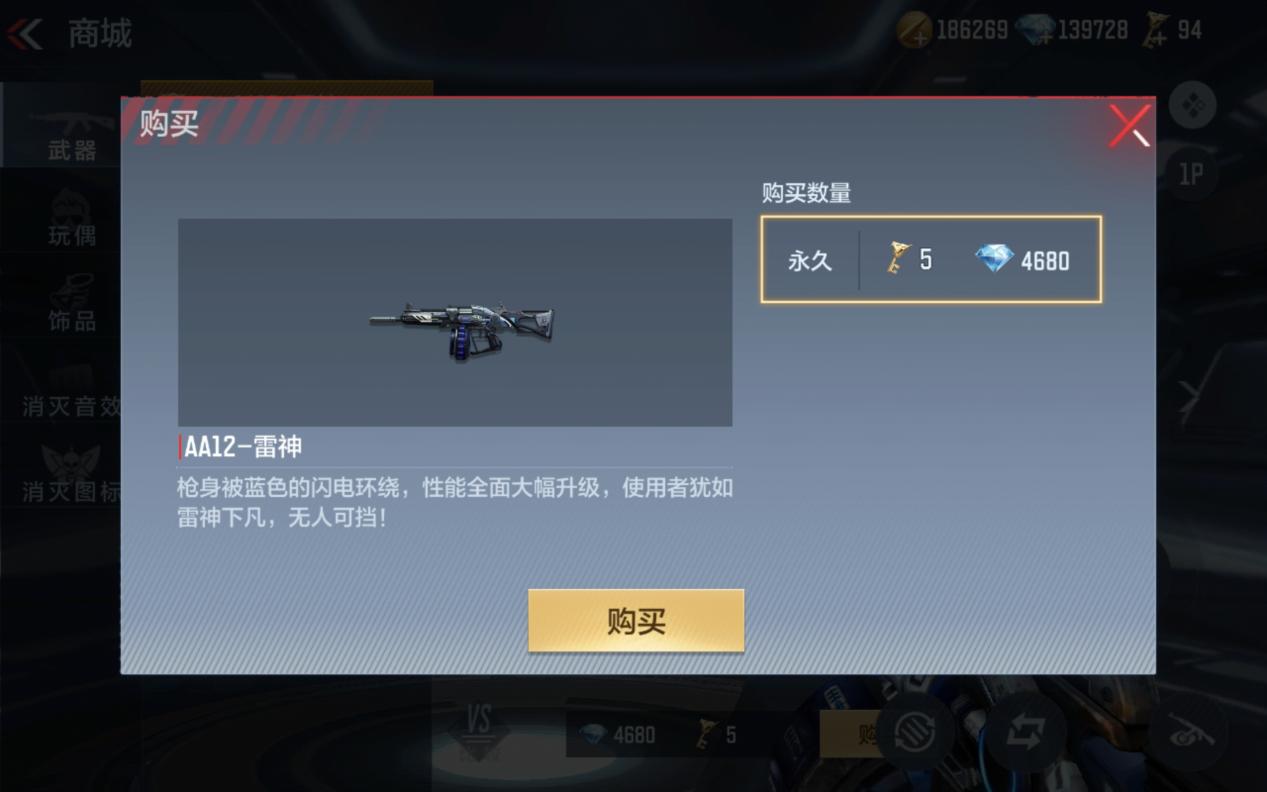The width and height of the screenshot is (1267, 792).
Task: Click the swap arrows icon at bottom
Action: pos(1025,734)
